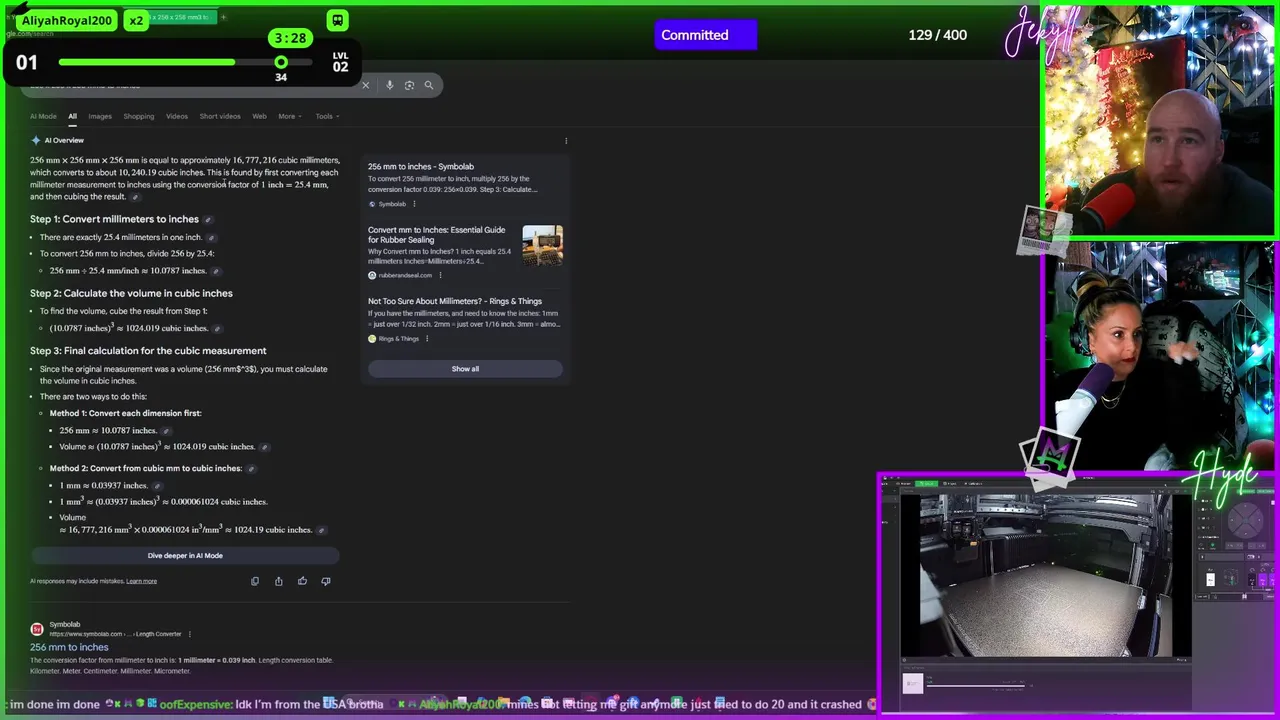1280x720 pixels.
Task: Click the Committed purple badge
Action: pos(706,35)
